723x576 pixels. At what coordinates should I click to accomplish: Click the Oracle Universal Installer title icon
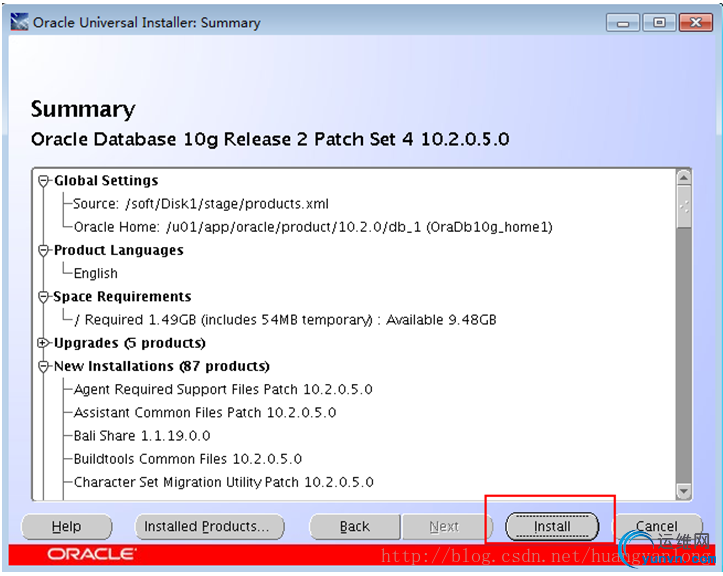coord(19,22)
